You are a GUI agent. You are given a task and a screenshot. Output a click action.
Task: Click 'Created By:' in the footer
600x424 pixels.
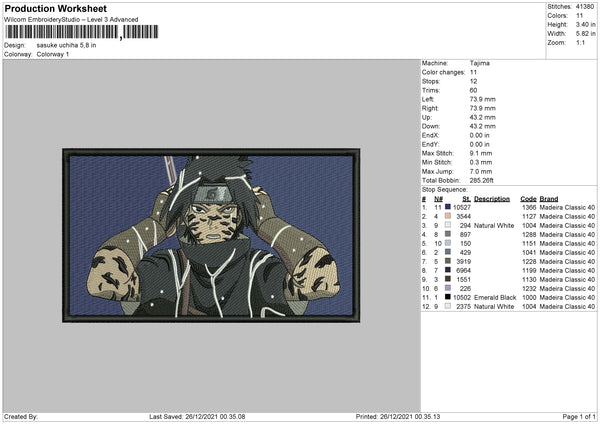tap(21, 416)
